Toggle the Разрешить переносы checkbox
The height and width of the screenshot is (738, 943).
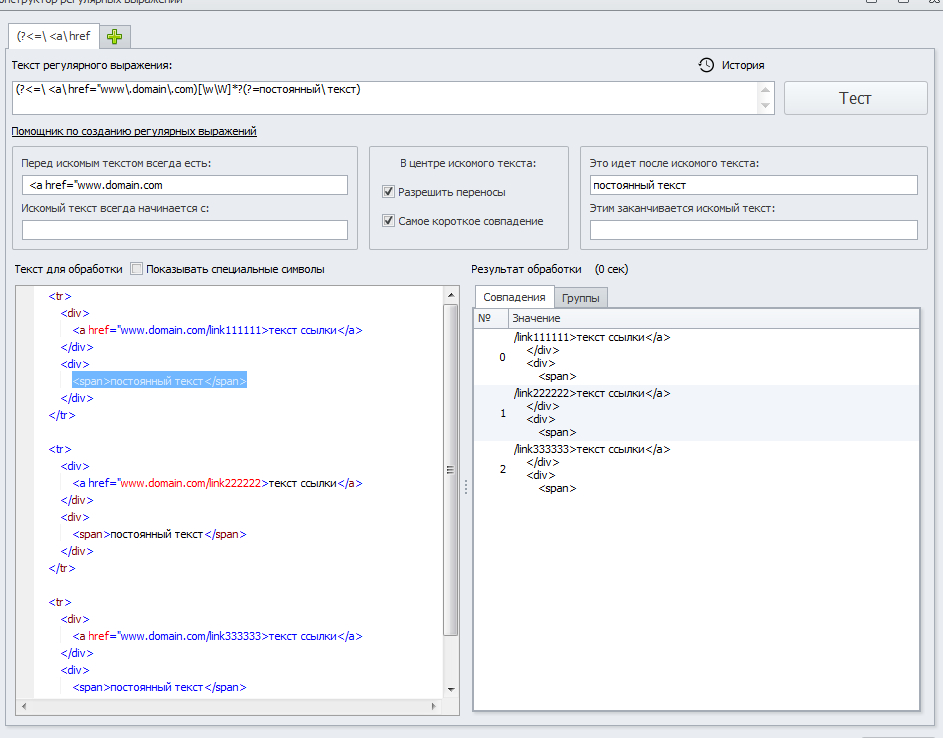coord(389,192)
